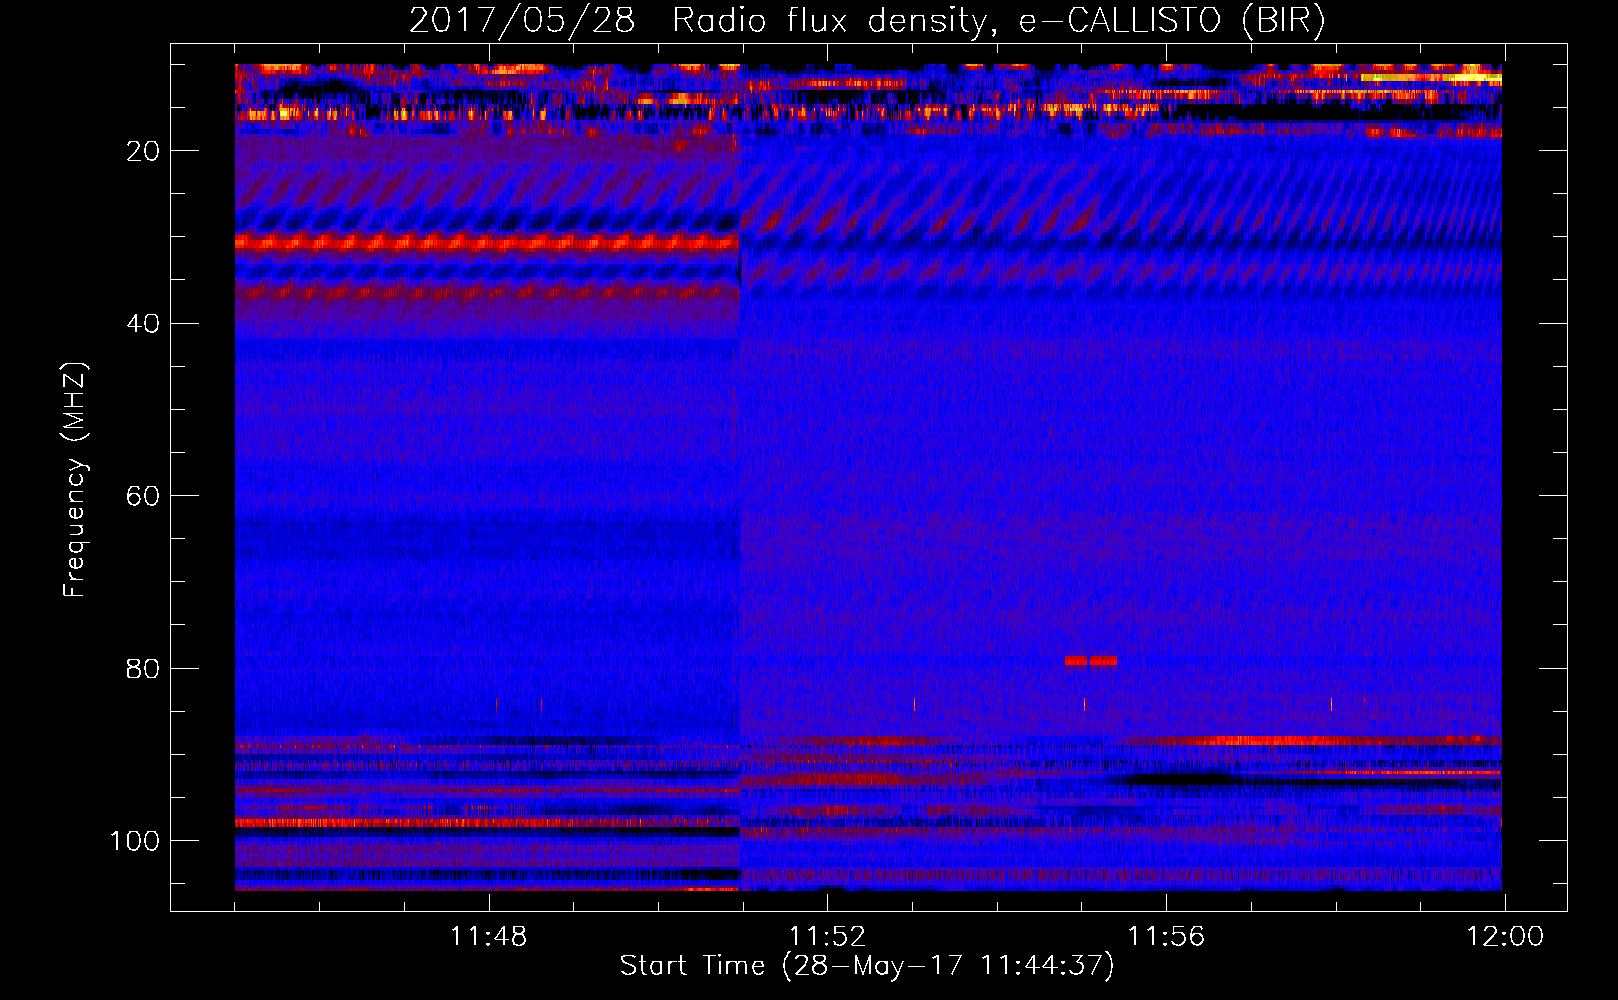Click the 80 frequency tick label
The image size is (1618, 1000).
144,668
